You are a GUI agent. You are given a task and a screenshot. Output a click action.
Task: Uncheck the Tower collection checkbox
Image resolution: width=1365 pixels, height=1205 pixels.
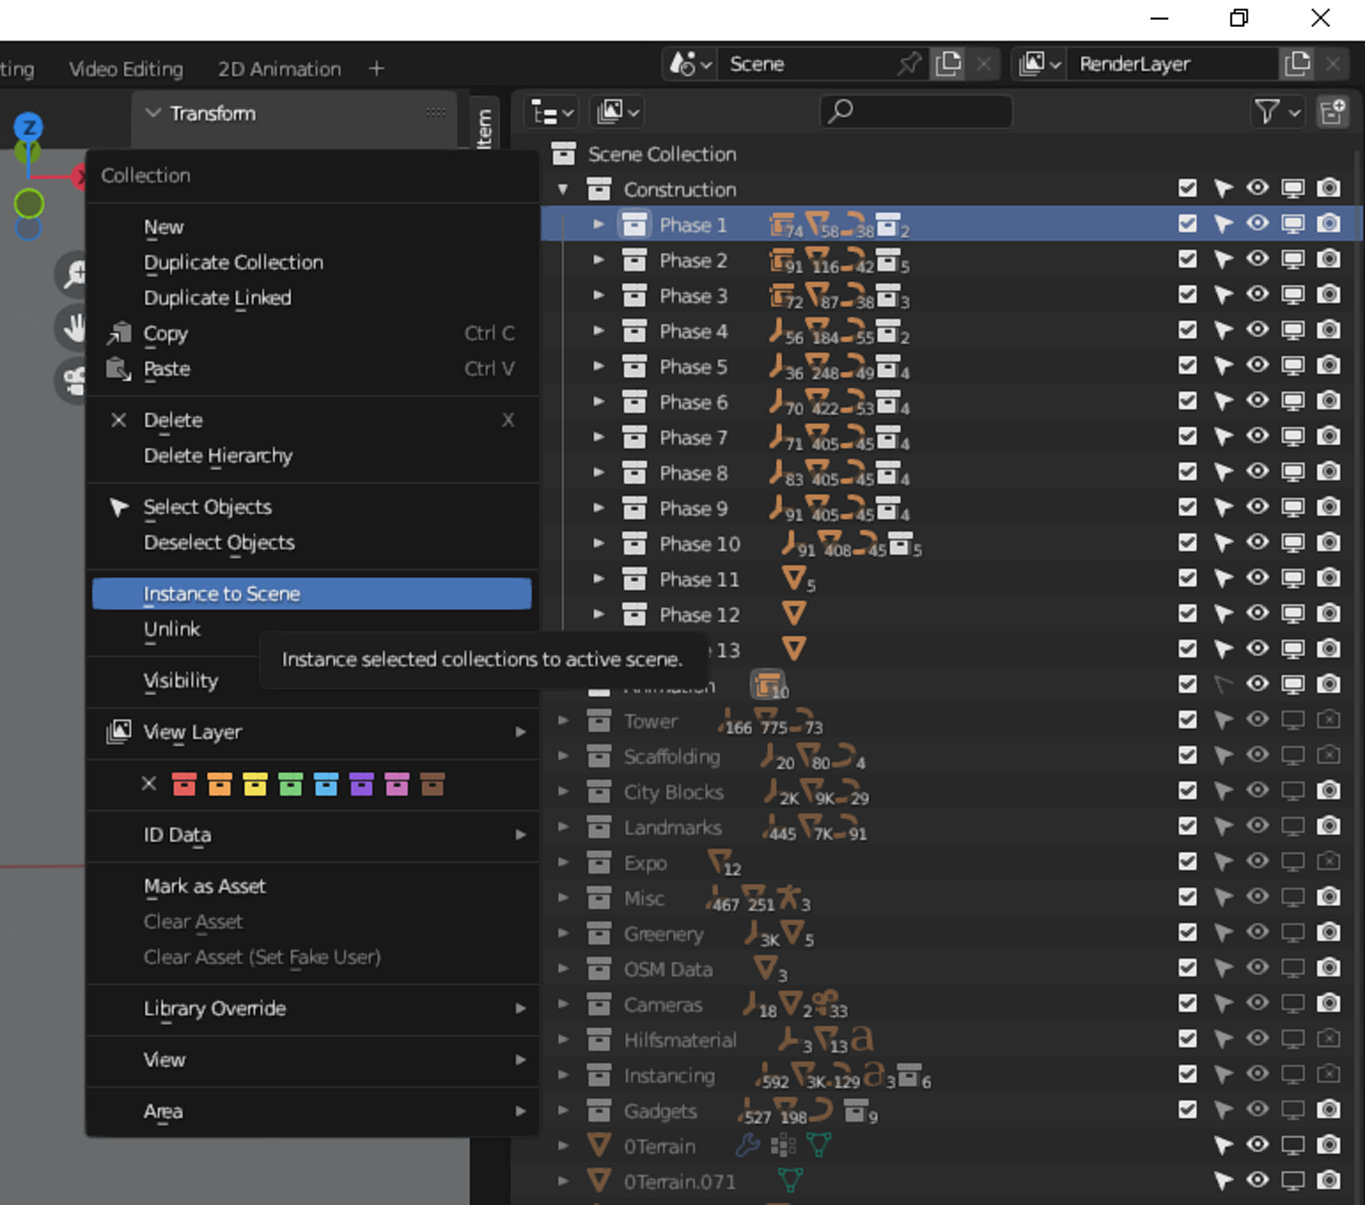coord(1187,720)
